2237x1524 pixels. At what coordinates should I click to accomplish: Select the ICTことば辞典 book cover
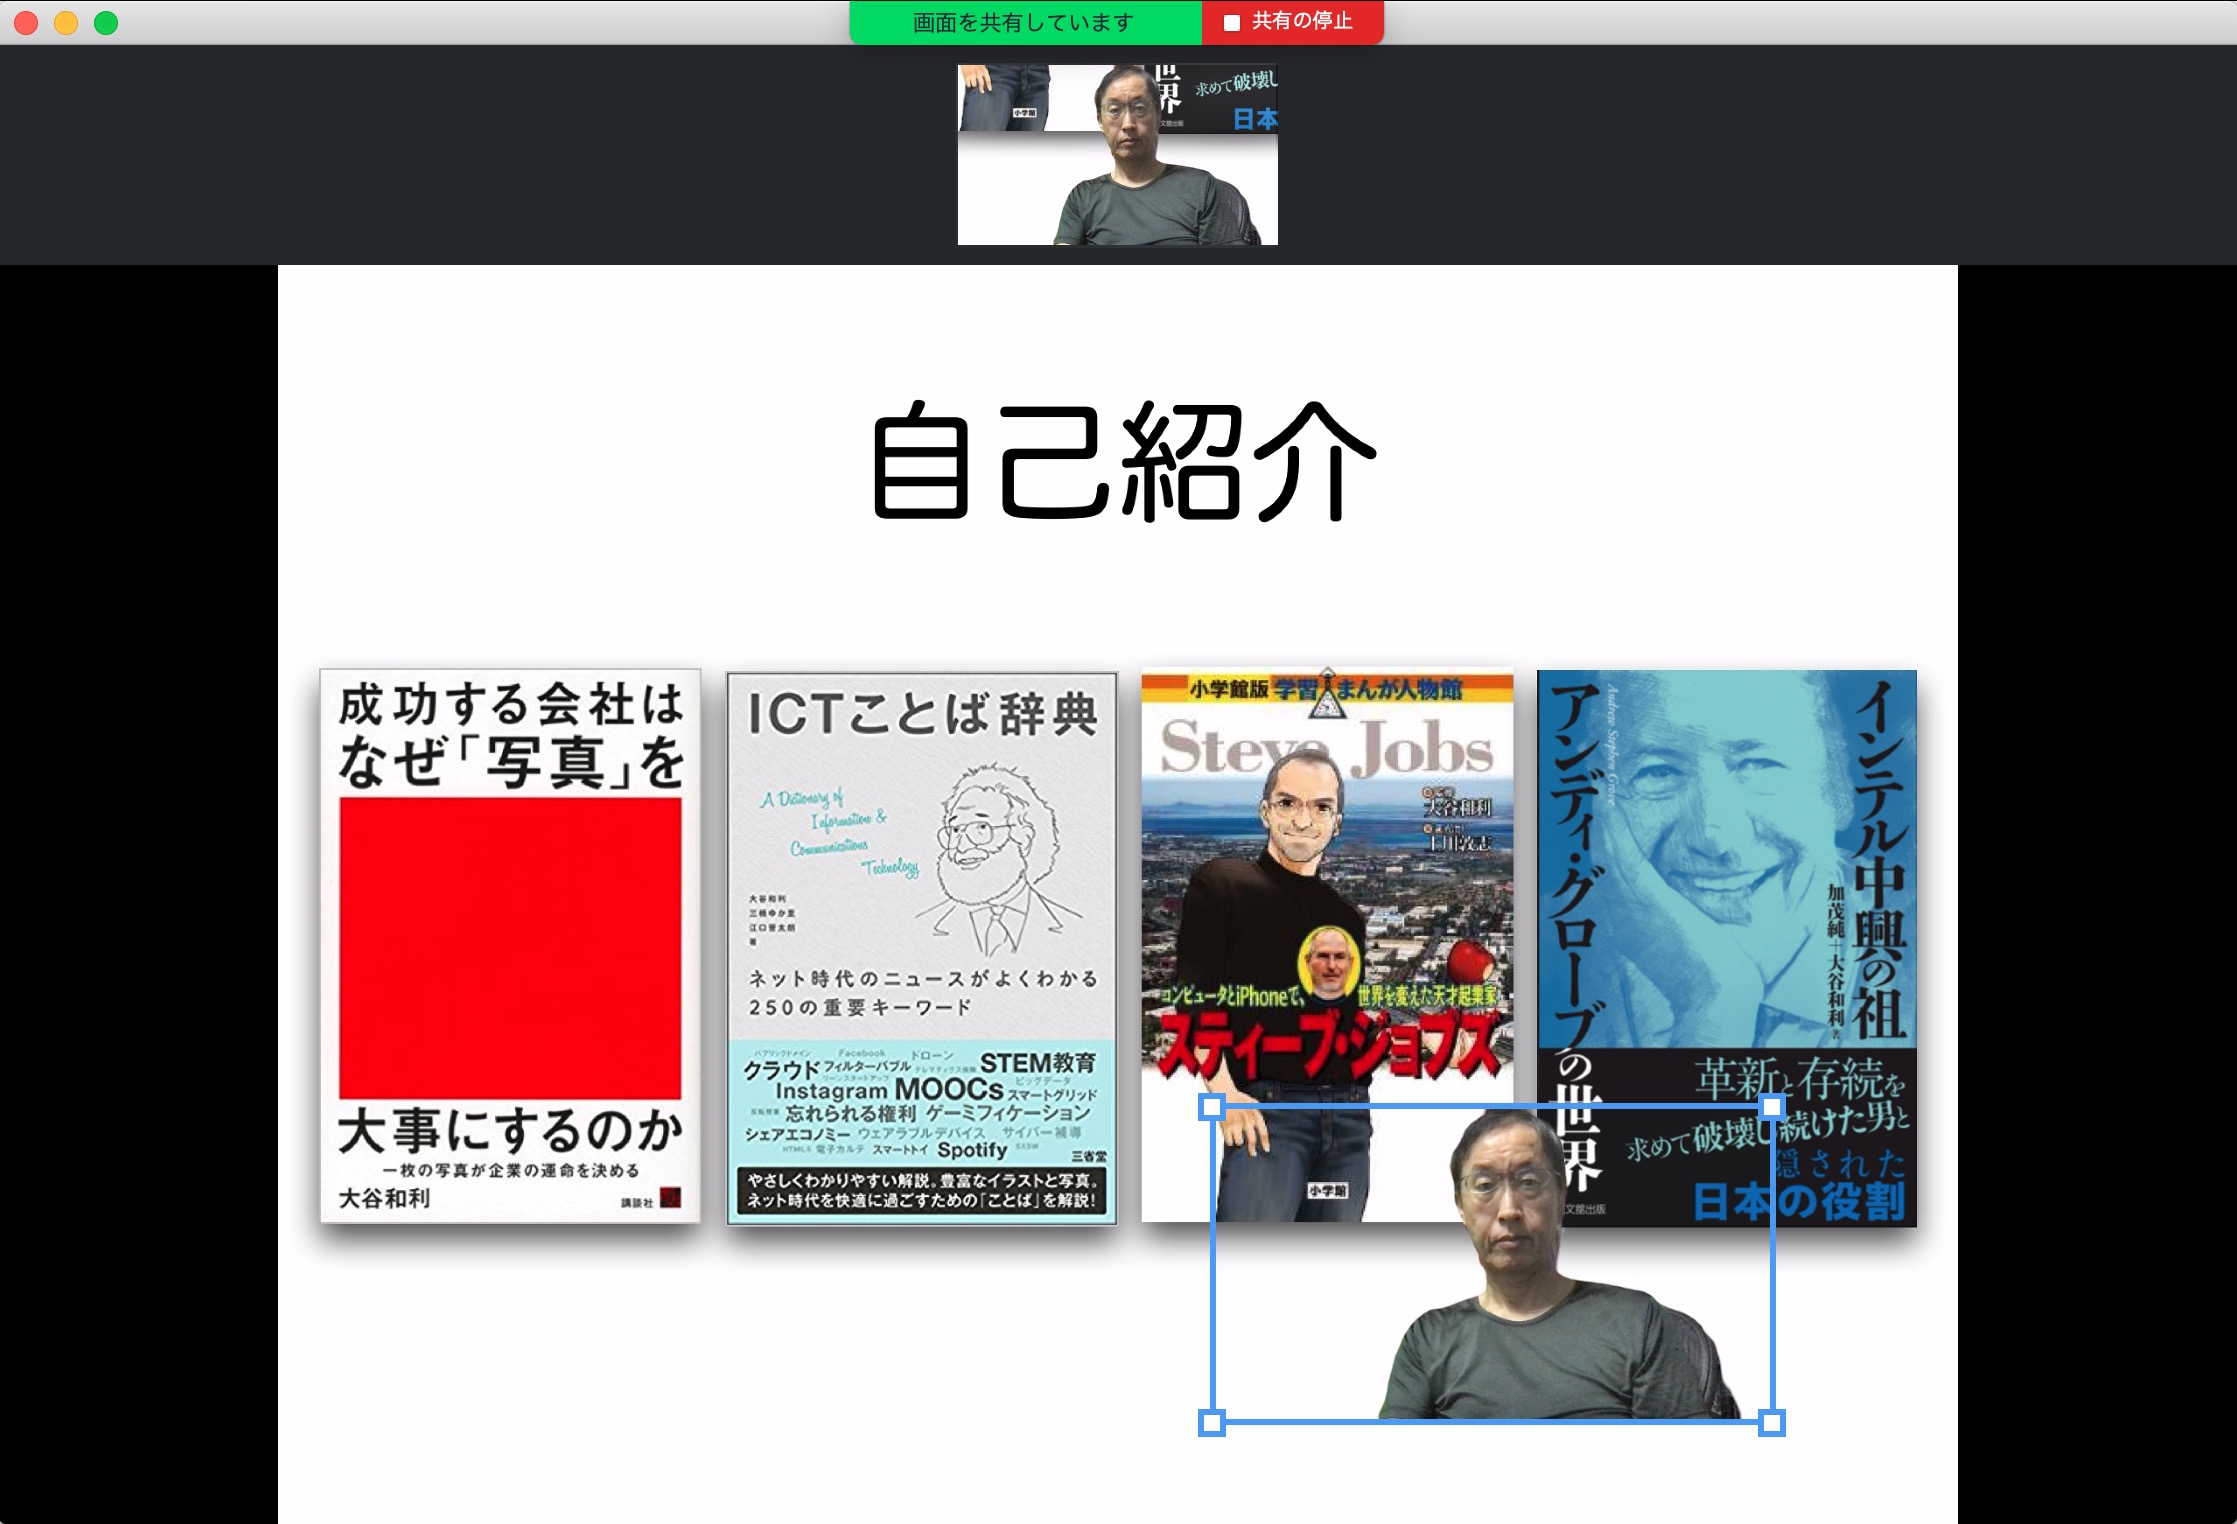coord(921,948)
